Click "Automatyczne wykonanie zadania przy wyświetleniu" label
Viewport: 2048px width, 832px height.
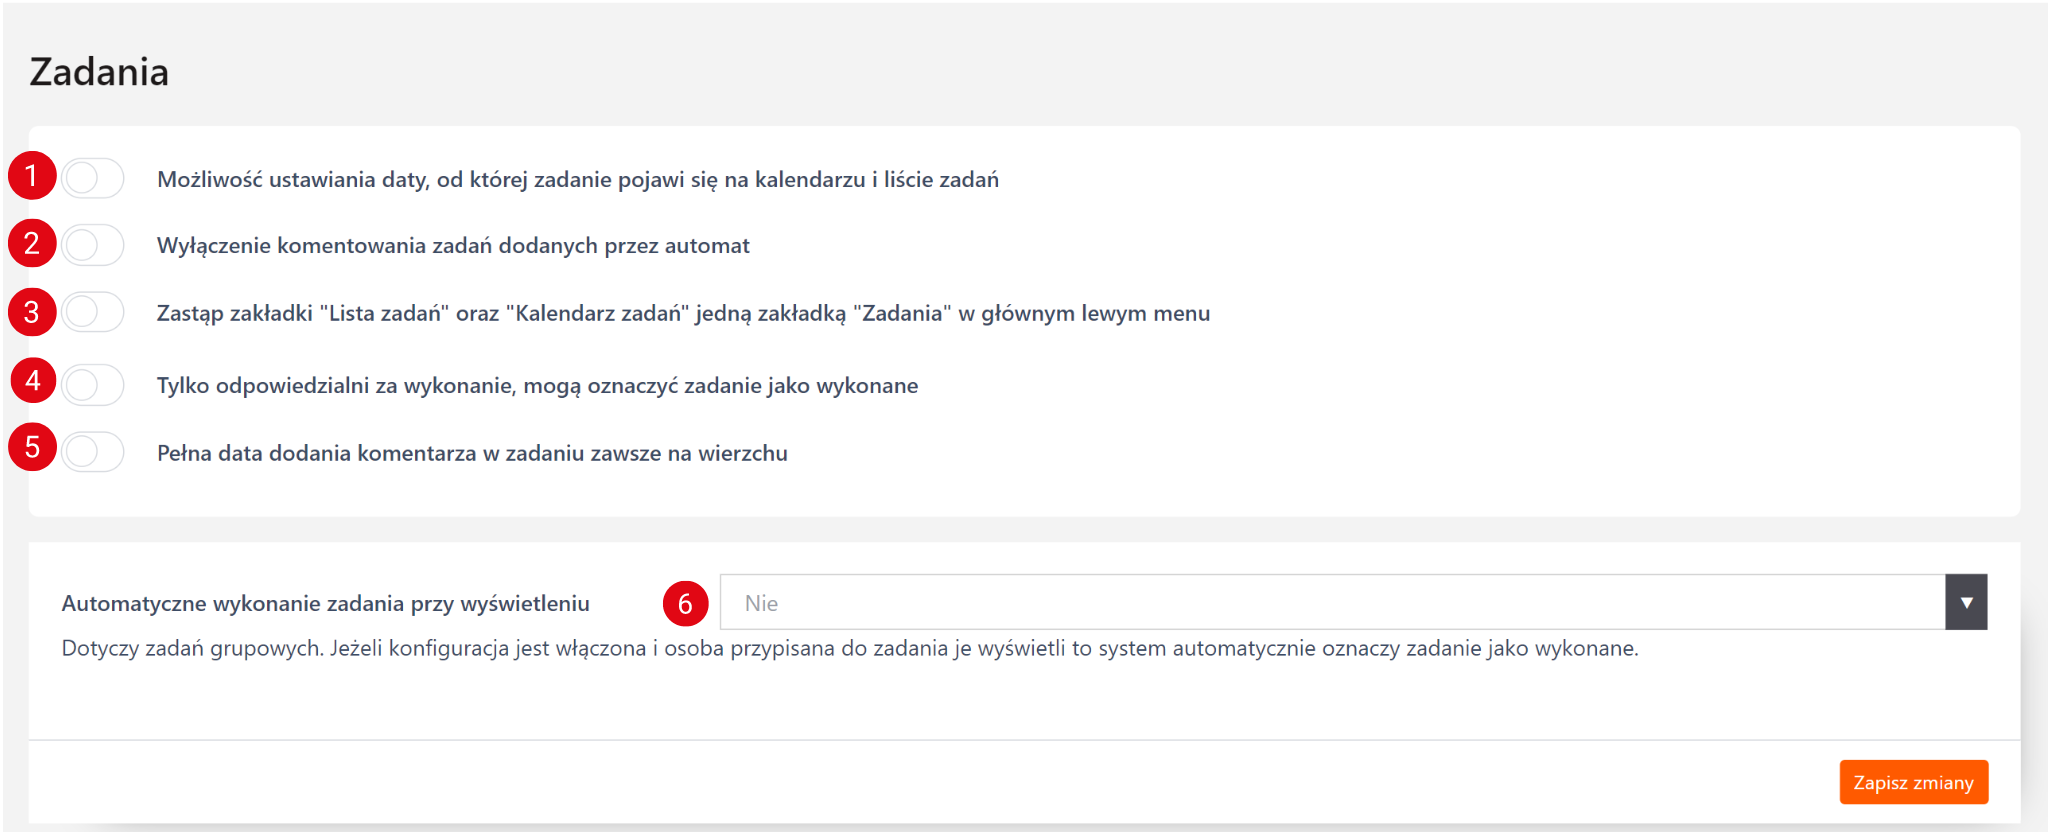click(x=325, y=604)
